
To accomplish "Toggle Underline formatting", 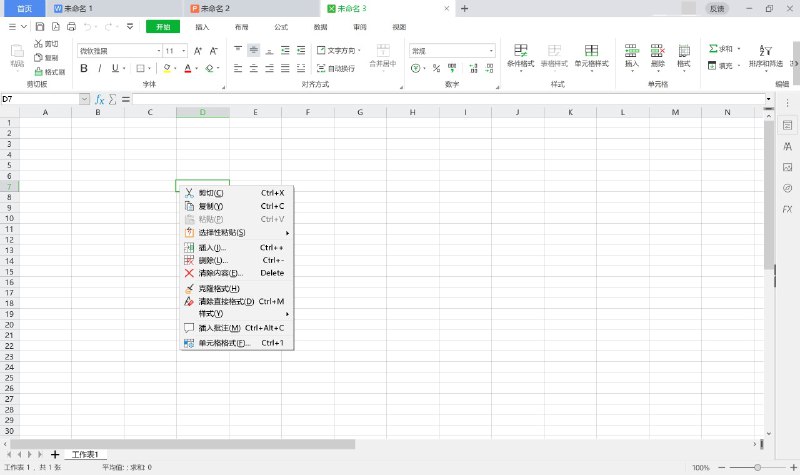I will pos(115,68).
